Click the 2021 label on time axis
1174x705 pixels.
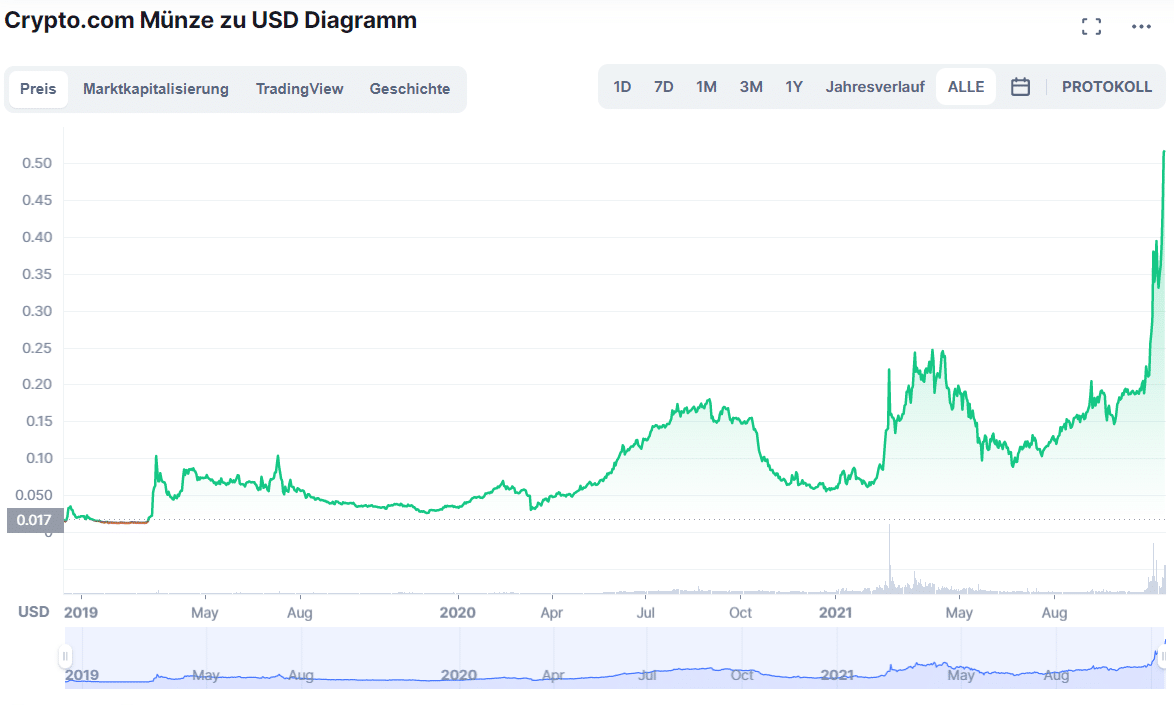coord(836,613)
